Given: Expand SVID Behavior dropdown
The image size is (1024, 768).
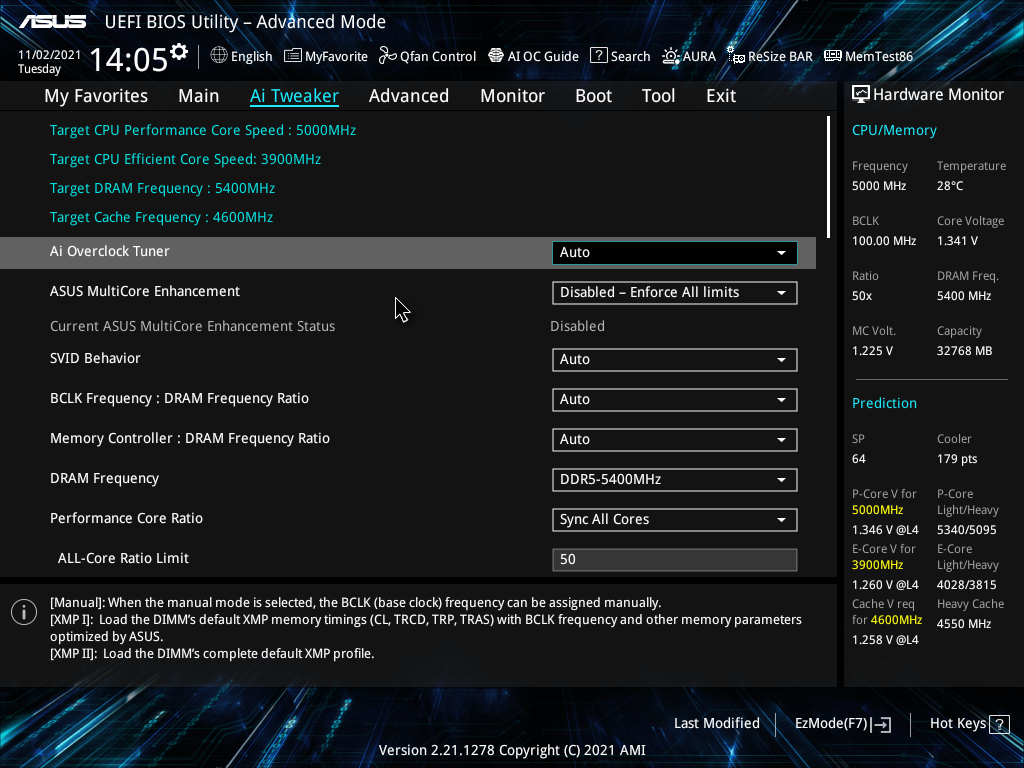Looking at the screenshot, I should (x=674, y=360).
